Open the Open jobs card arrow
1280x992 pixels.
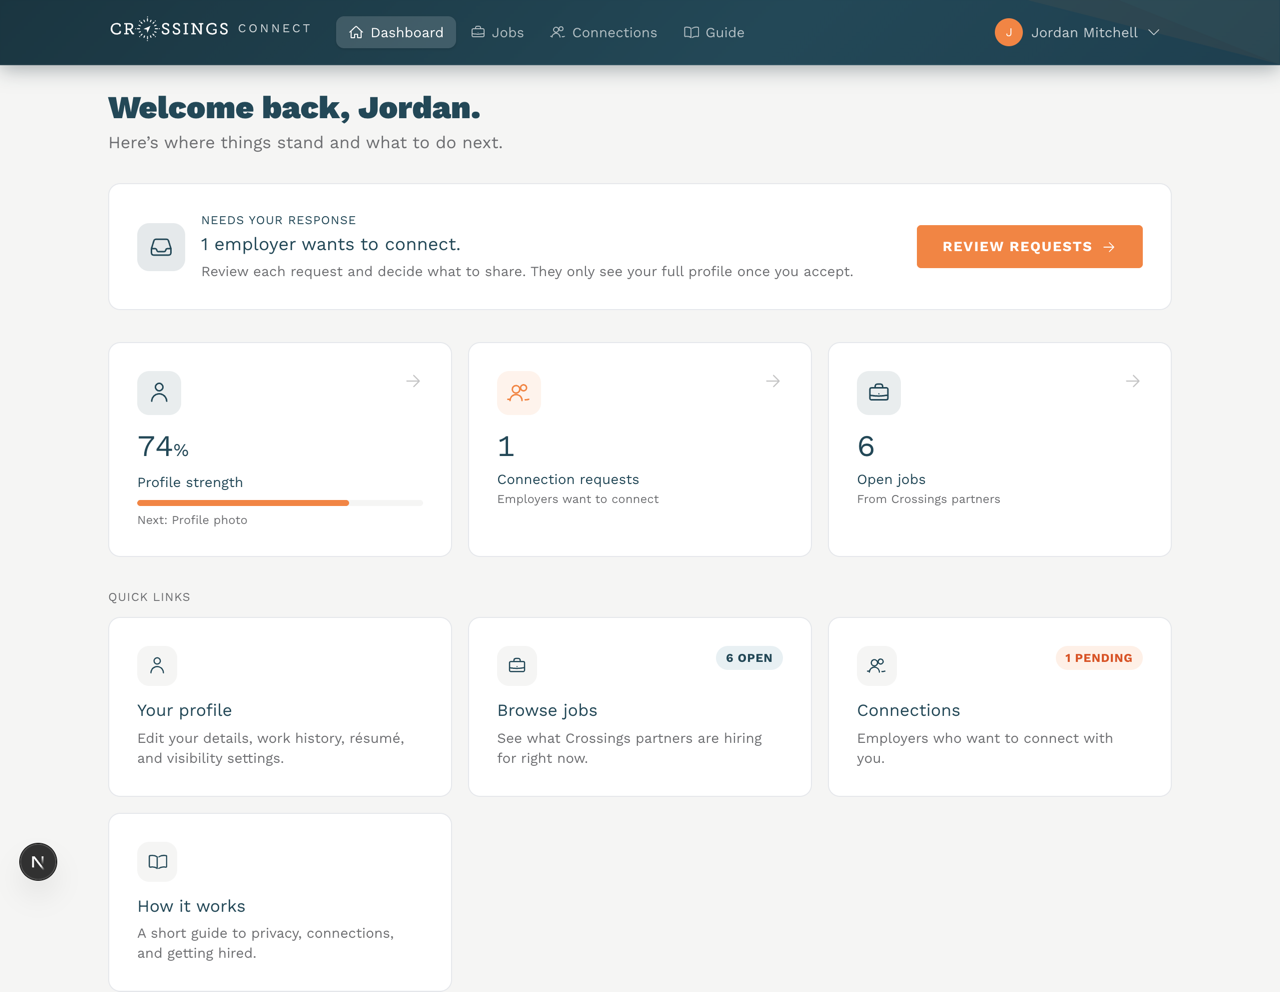(x=1133, y=381)
